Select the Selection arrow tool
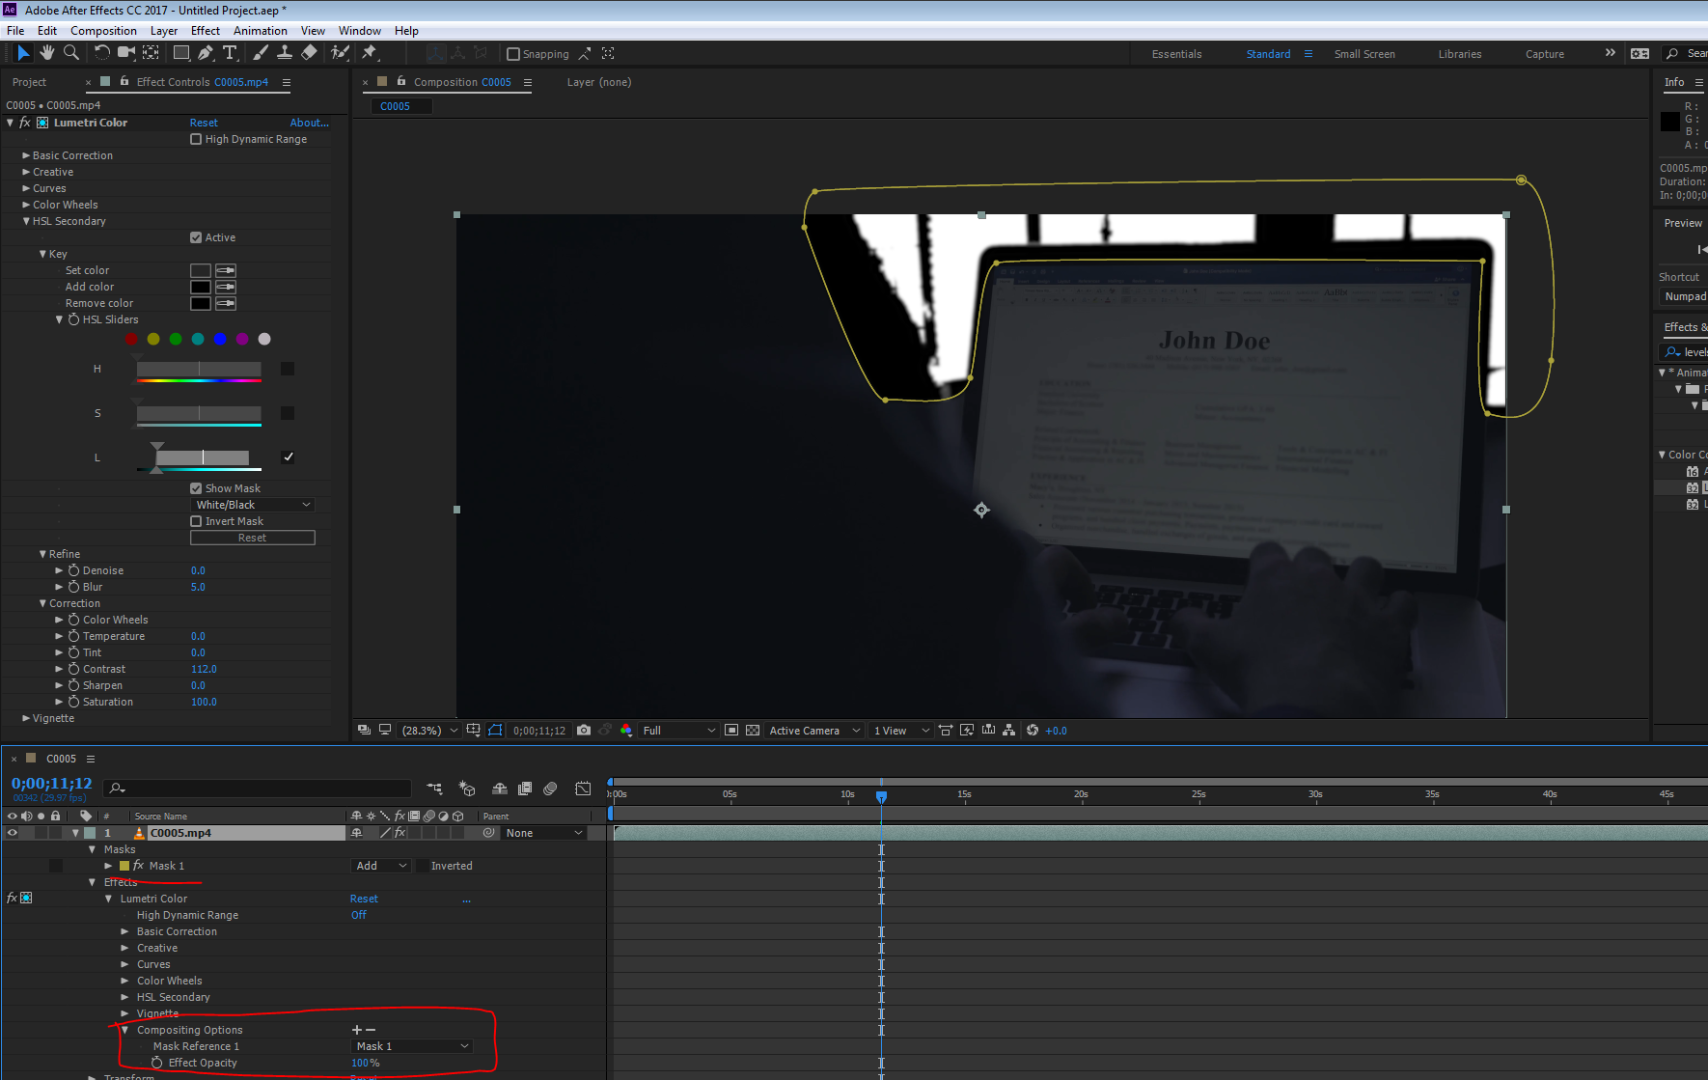The image size is (1708, 1080). pyautogui.click(x=23, y=53)
